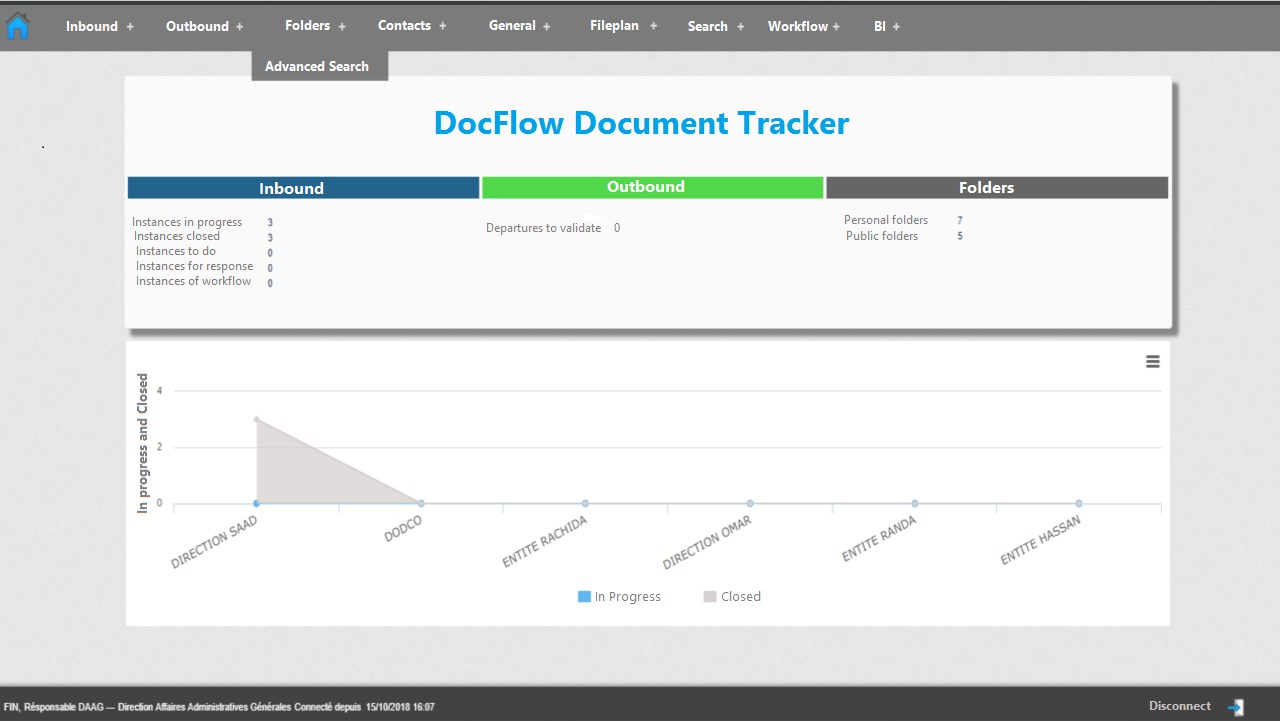Screen dimensions: 1280x722
Task: Click the DIRECTION OMAR chart axis label
Action: (x=707, y=543)
